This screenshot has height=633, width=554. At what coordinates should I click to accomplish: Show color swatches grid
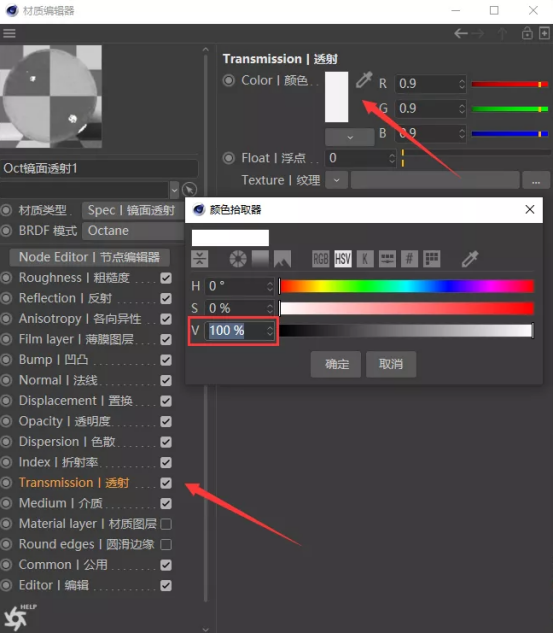pos(432,259)
